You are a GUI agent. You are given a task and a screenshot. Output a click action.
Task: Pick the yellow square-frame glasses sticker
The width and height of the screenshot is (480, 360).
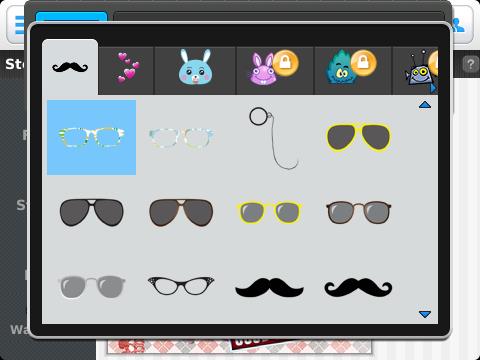[x=269, y=212]
